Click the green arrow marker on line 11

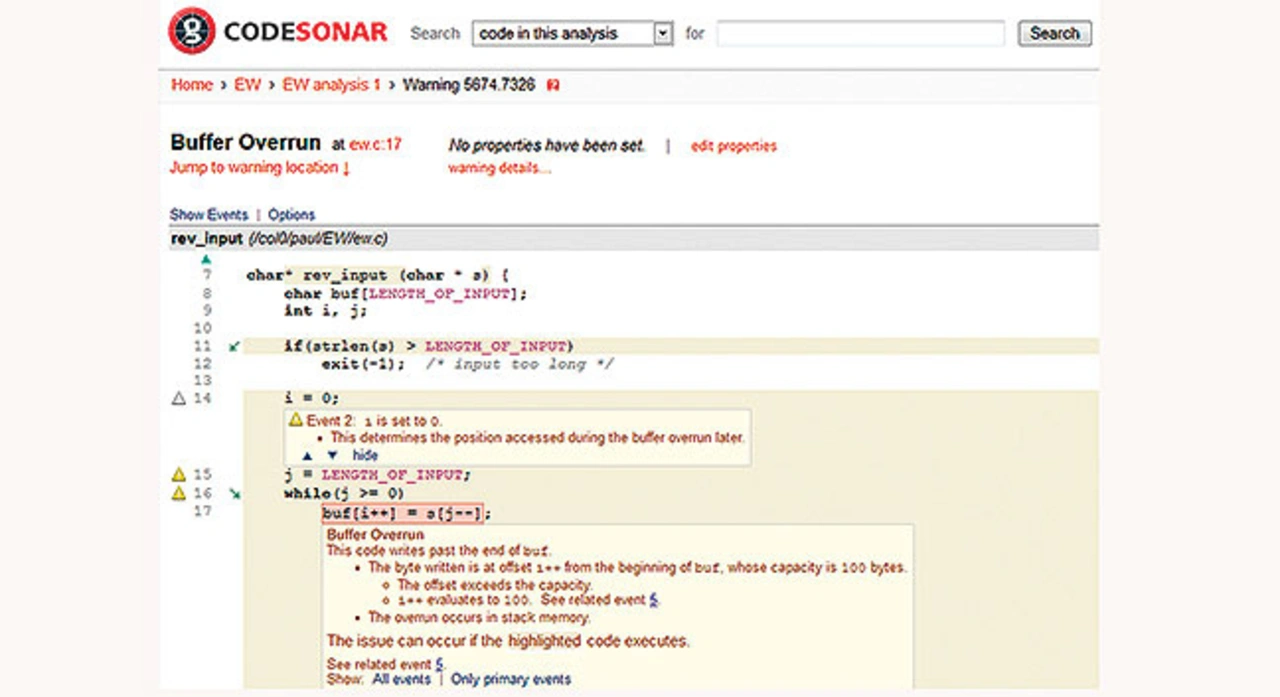pyautogui.click(x=234, y=347)
